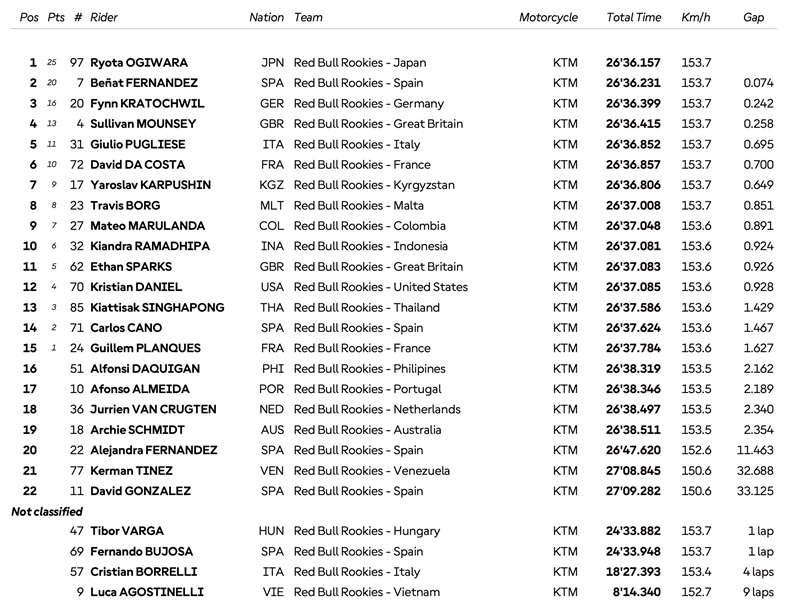This screenshot has width=800, height=616.
Task: Select Jurrien VAN CRUGTEN's name
Action: point(153,409)
